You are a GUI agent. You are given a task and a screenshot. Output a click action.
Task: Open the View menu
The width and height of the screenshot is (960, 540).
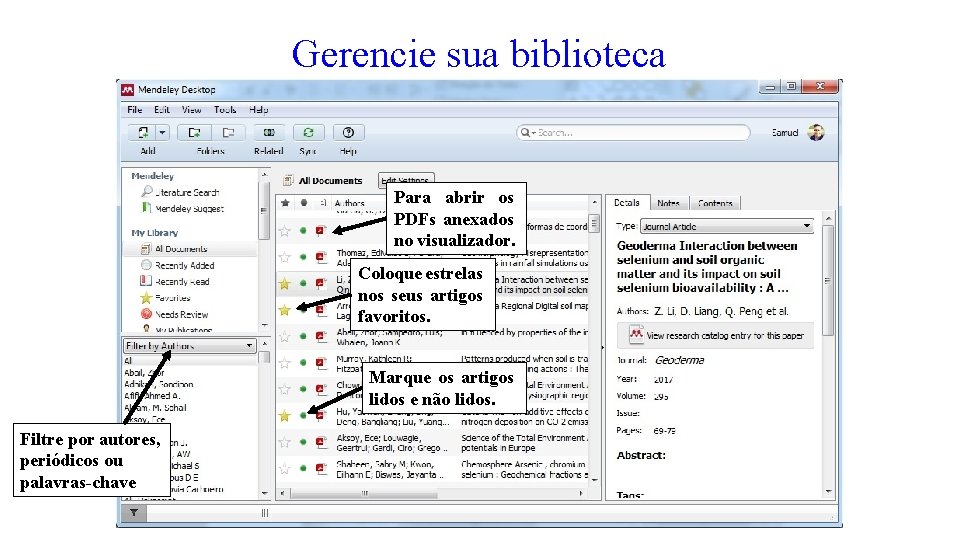192,110
